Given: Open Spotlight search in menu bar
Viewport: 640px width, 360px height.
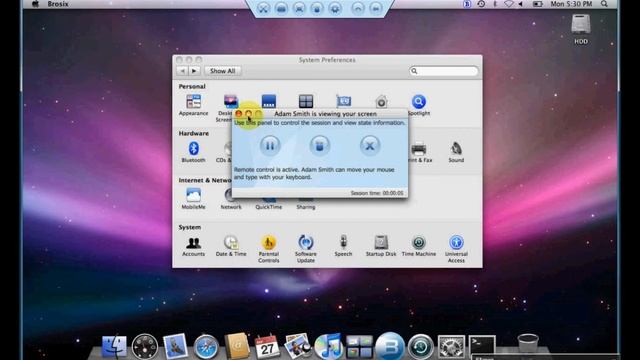Looking at the screenshot, I should (x=604, y=4).
